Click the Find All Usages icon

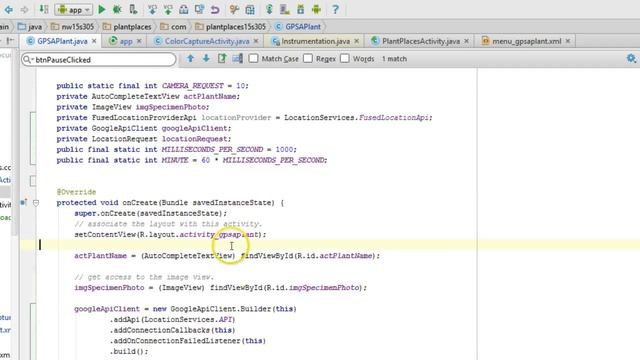tap(222, 59)
